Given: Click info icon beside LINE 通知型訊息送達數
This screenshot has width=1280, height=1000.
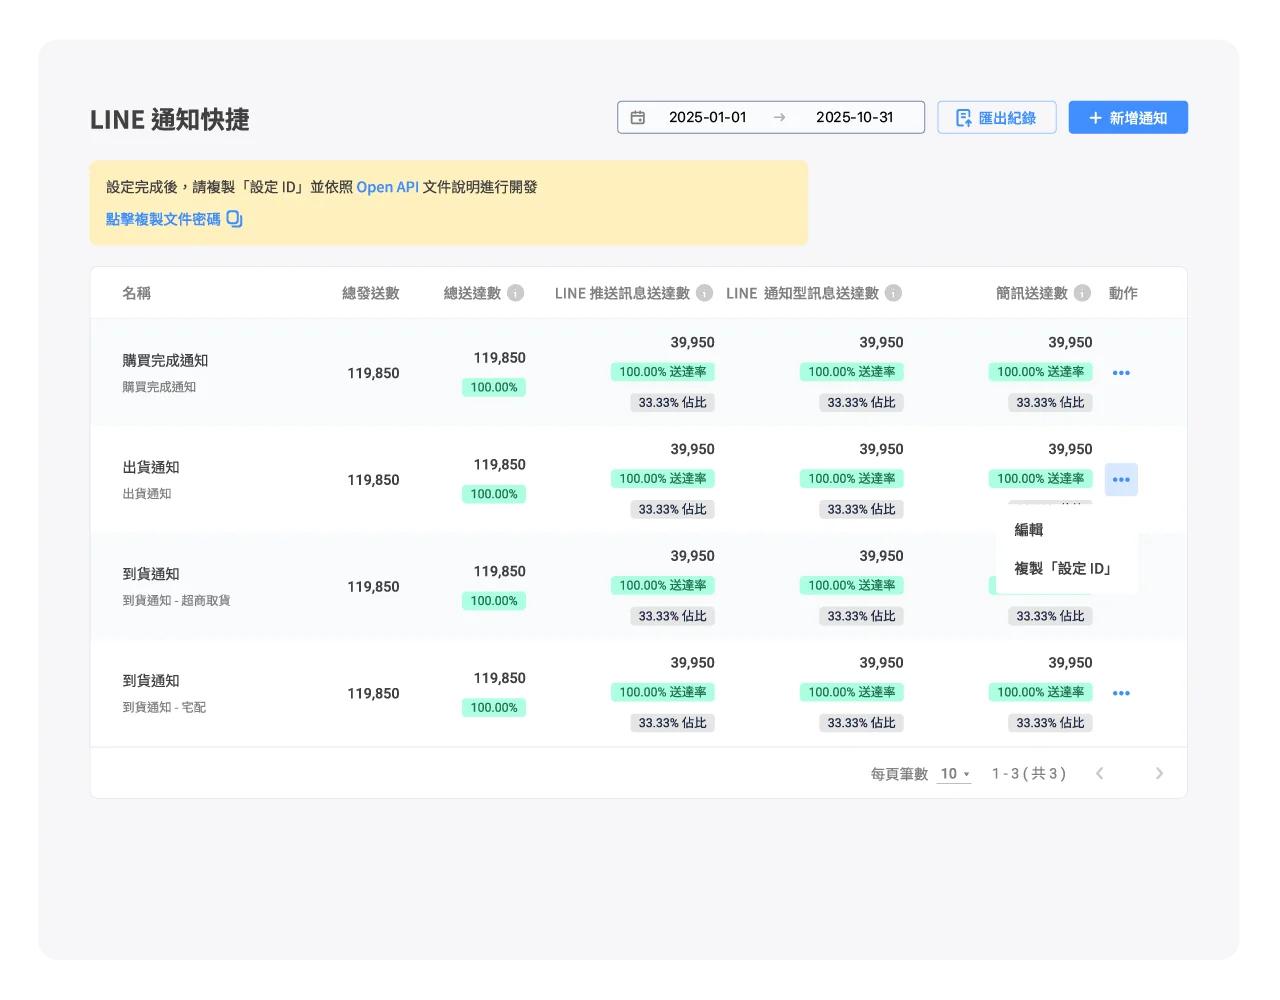Looking at the screenshot, I should click(x=891, y=293).
